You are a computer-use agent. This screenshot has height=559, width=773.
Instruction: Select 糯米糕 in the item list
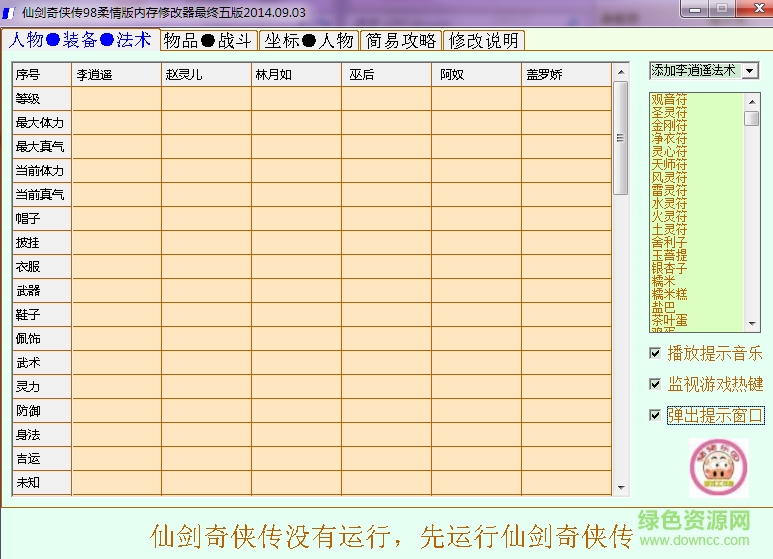coord(669,294)
